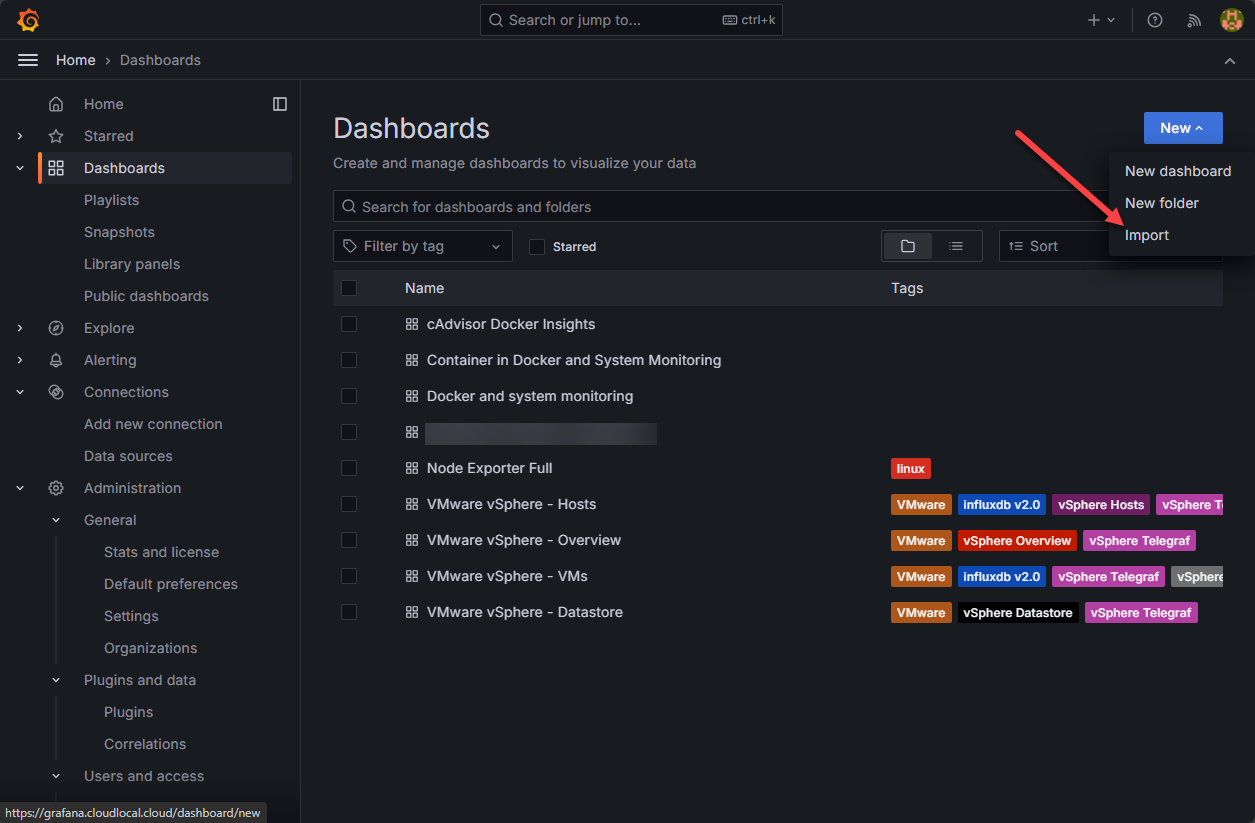The image size is (1255, 823).
Task: Tick the select-all checkbox in the table header
Action: tap(349, 288)
